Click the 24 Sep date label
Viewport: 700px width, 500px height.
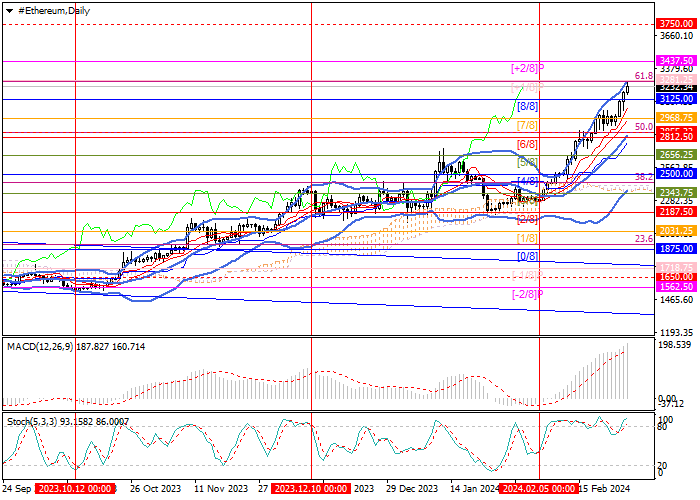17,488
